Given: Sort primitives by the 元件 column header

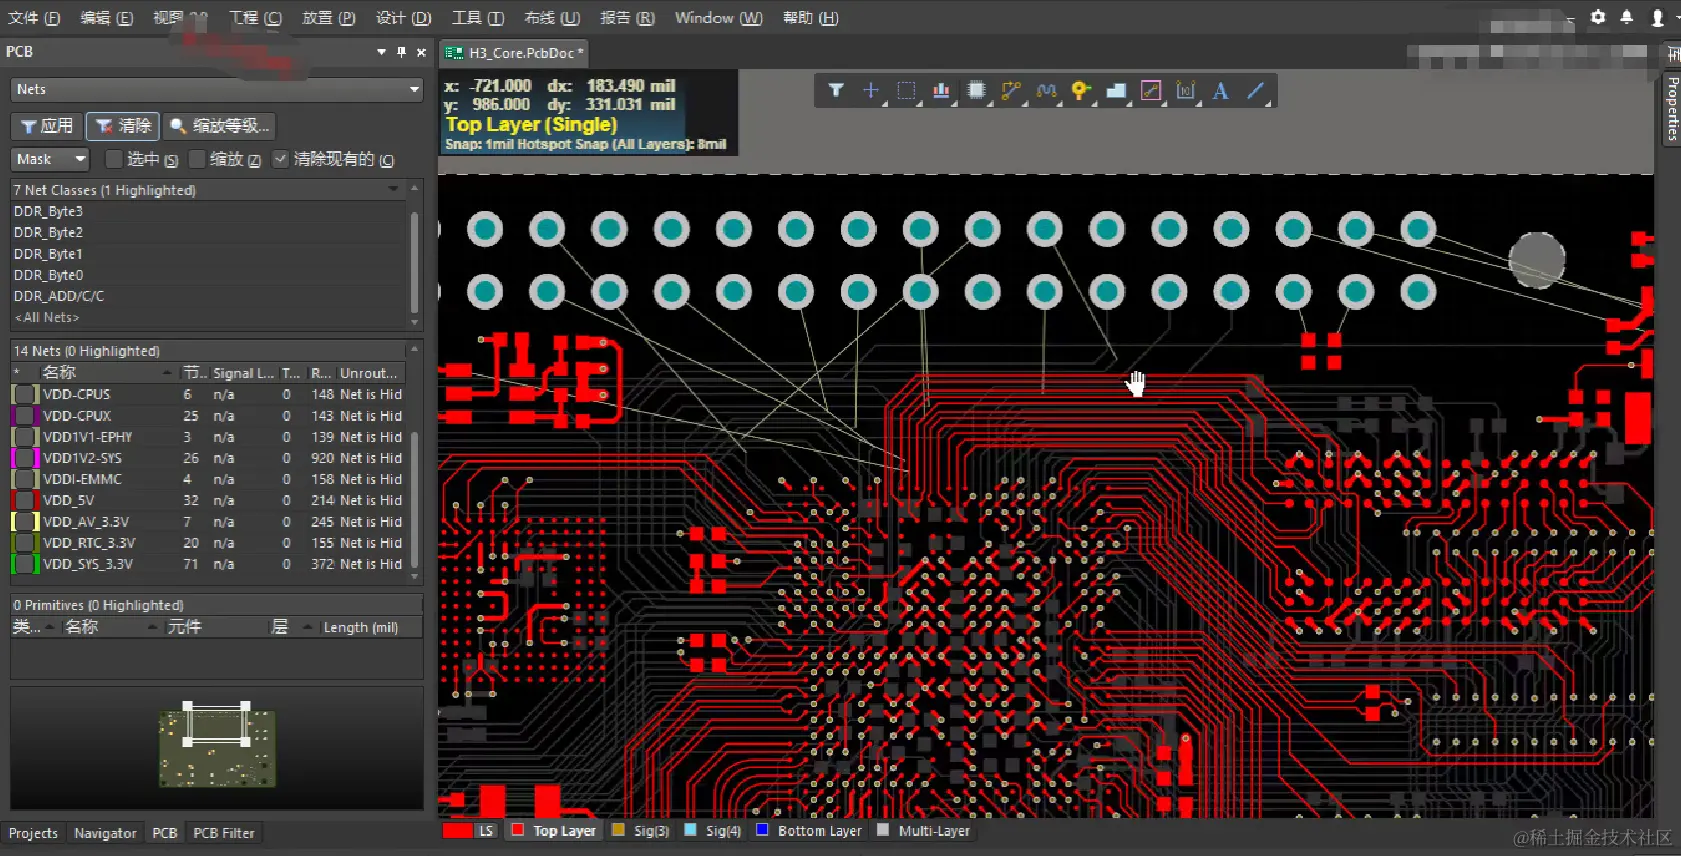Looking at the screenshot, I should click(214, 627).
